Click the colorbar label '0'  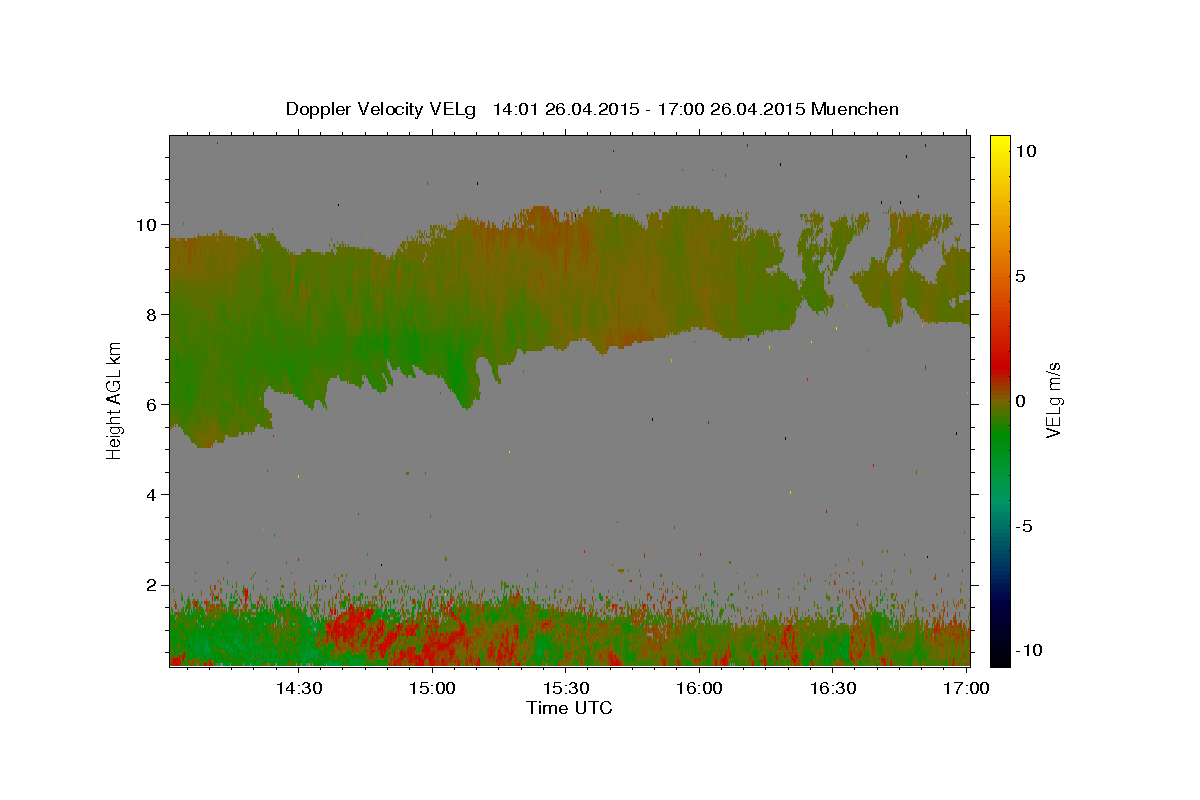(x=1021, y=401)
